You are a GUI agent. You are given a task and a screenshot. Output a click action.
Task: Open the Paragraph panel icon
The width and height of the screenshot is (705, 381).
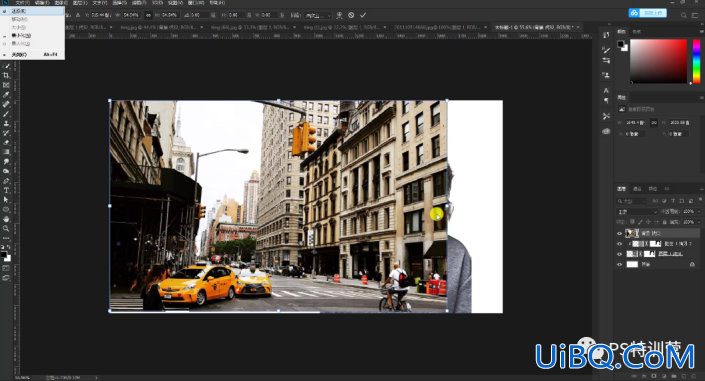[606, 101]
